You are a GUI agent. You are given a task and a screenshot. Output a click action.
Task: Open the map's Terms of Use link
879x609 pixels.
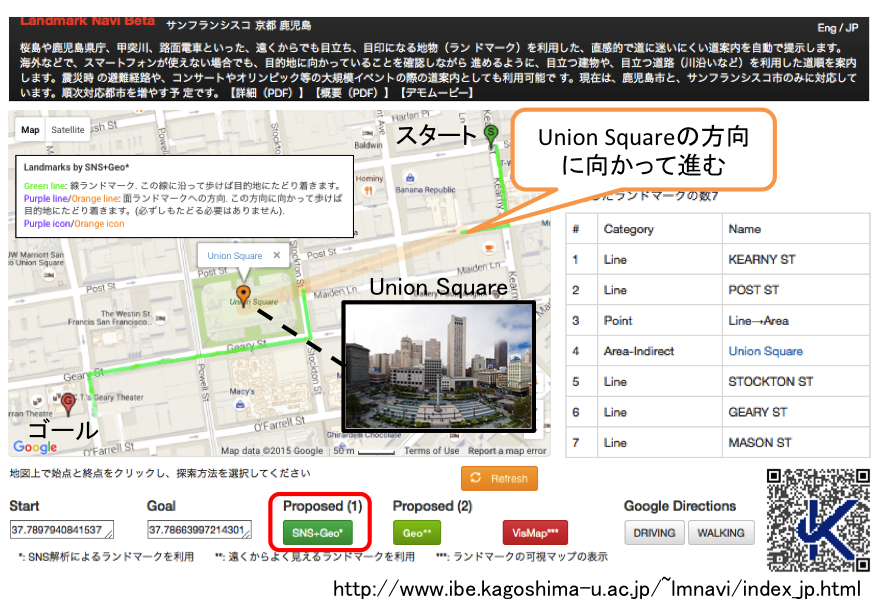click(432, 450)
